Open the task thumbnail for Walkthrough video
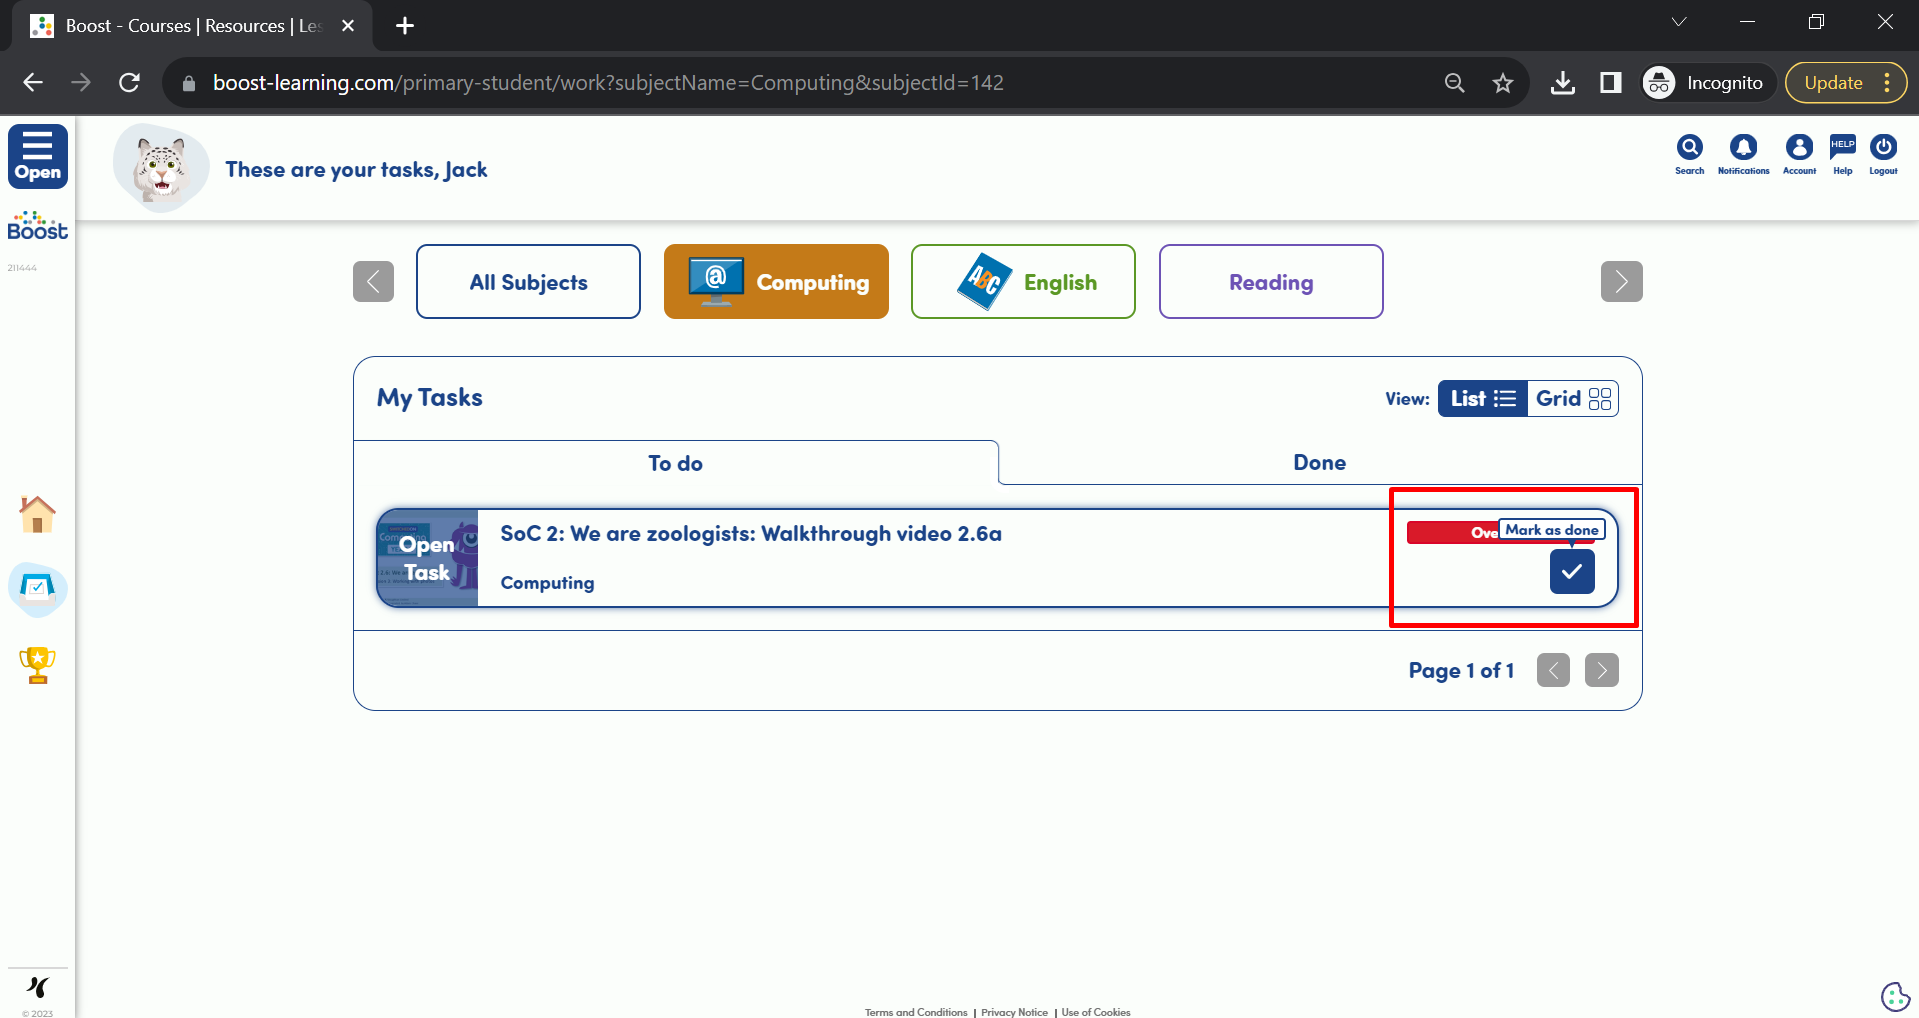Screen dimensions: 1919x1018 tap(427, 558)
